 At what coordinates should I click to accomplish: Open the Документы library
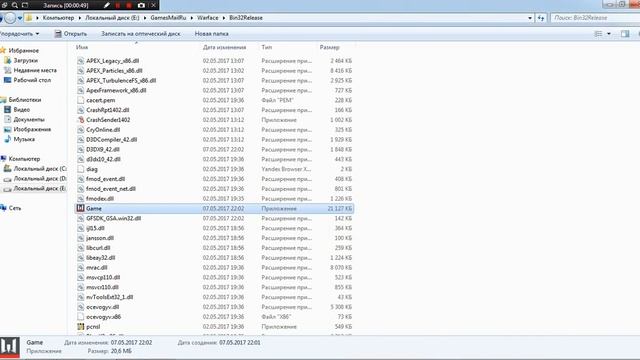pos(29,119)
